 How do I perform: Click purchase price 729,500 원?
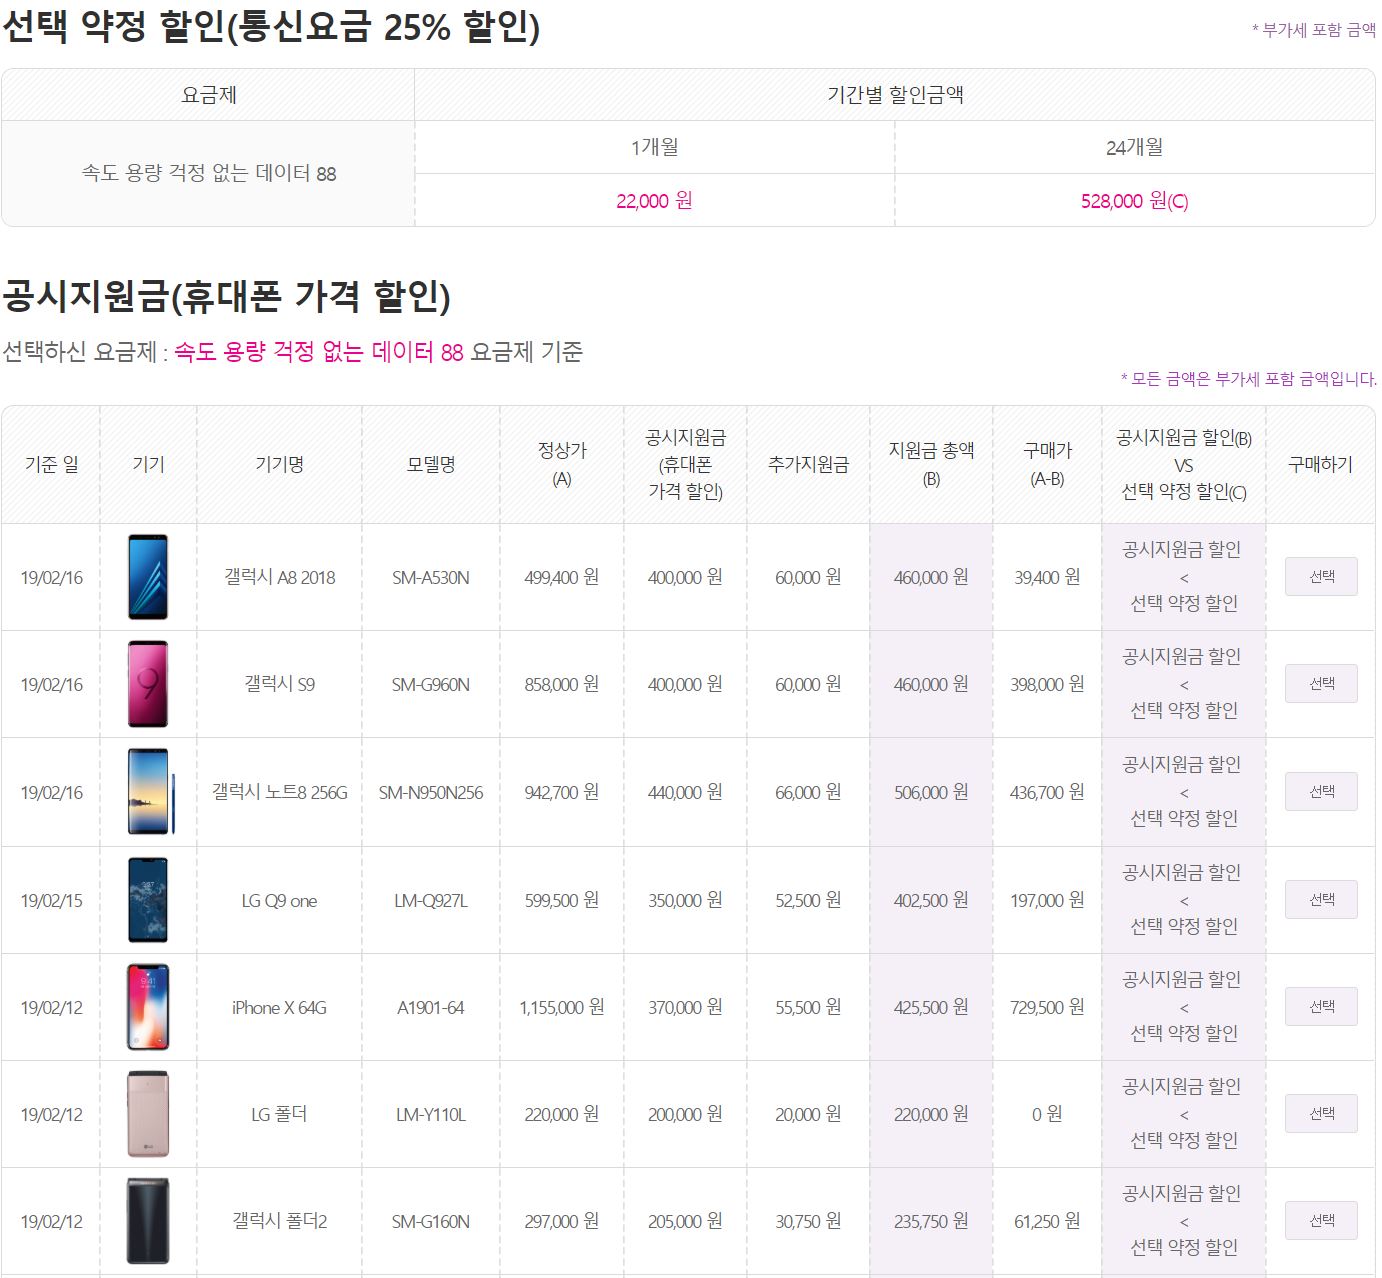1047,1007
